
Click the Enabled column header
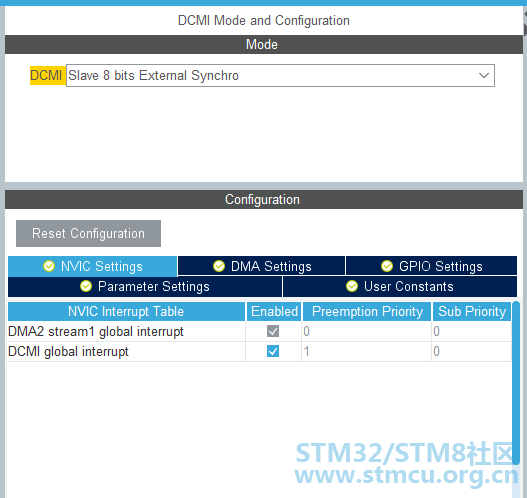click(274, 312)
